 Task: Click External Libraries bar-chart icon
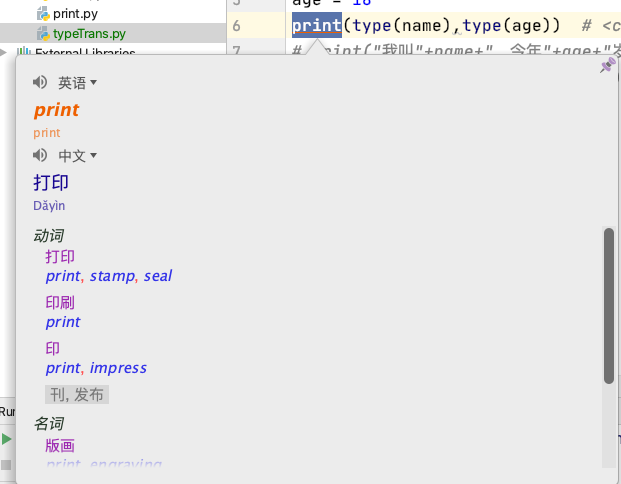pos(24,51)
